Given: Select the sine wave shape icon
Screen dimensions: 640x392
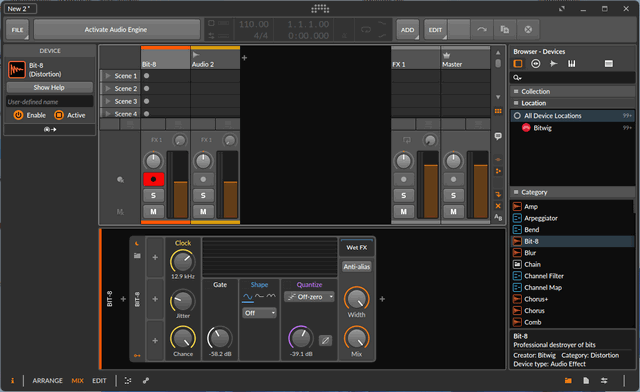Looking at the screenshot, I should [x=248, y=296].
